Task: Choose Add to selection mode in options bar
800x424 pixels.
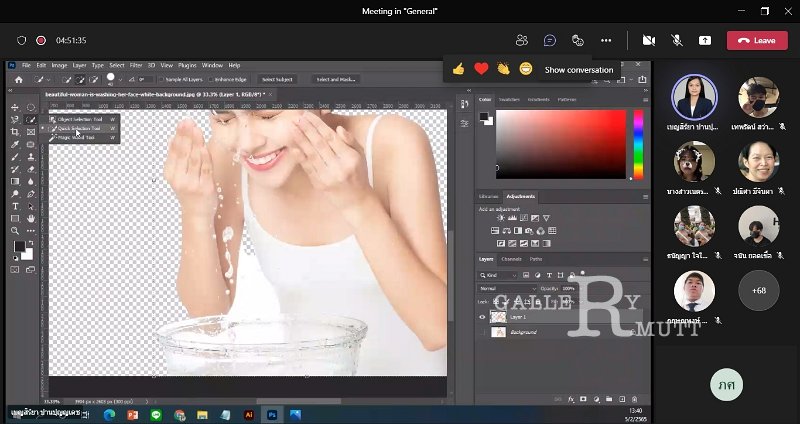Action: point(80,80)
